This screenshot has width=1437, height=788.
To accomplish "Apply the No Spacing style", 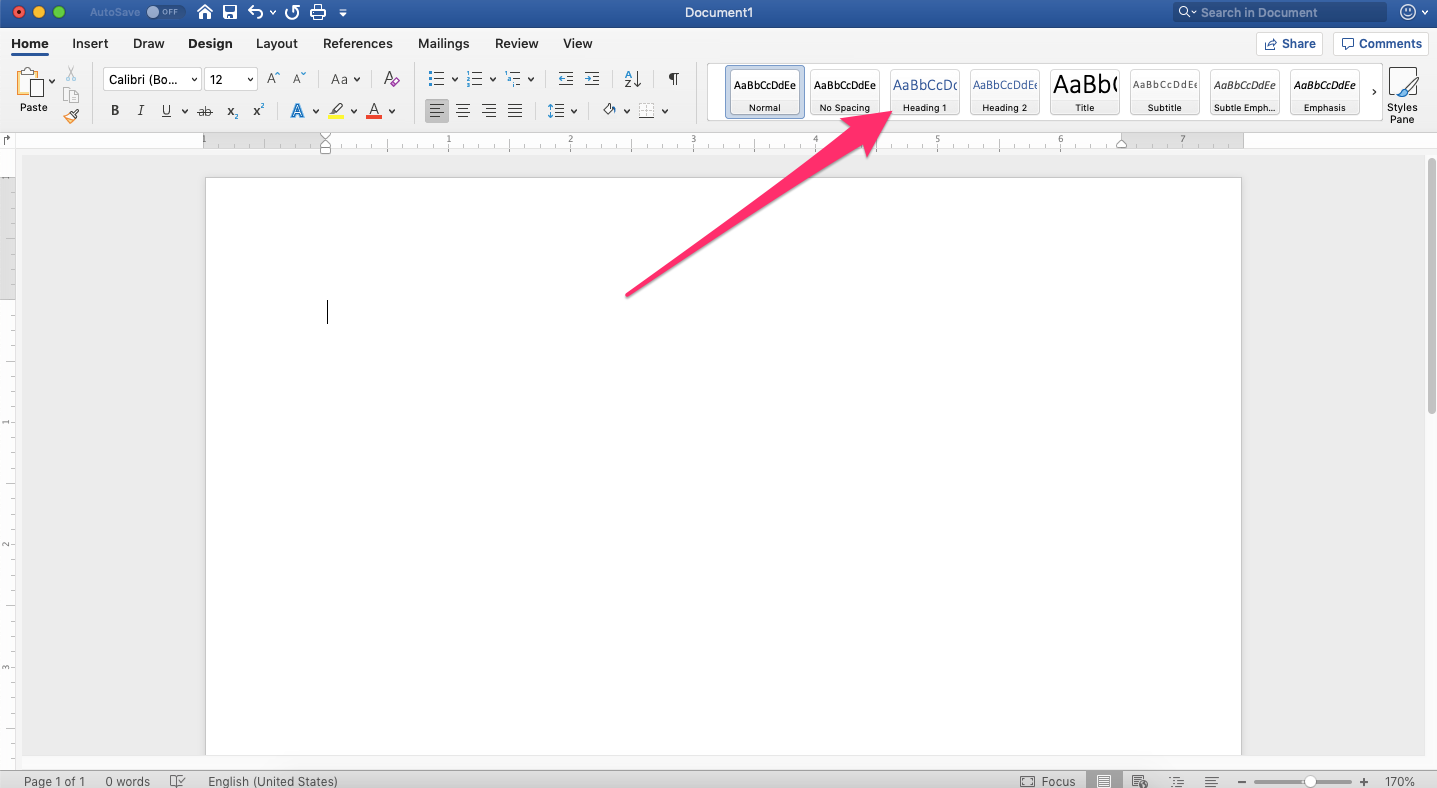I will pyautogui.click(x=845, y=92).
